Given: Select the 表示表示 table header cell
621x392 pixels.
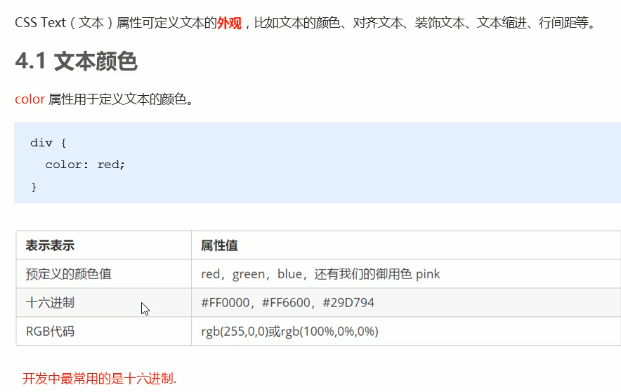Looking at the screenshot, I should tap(104, 245).
